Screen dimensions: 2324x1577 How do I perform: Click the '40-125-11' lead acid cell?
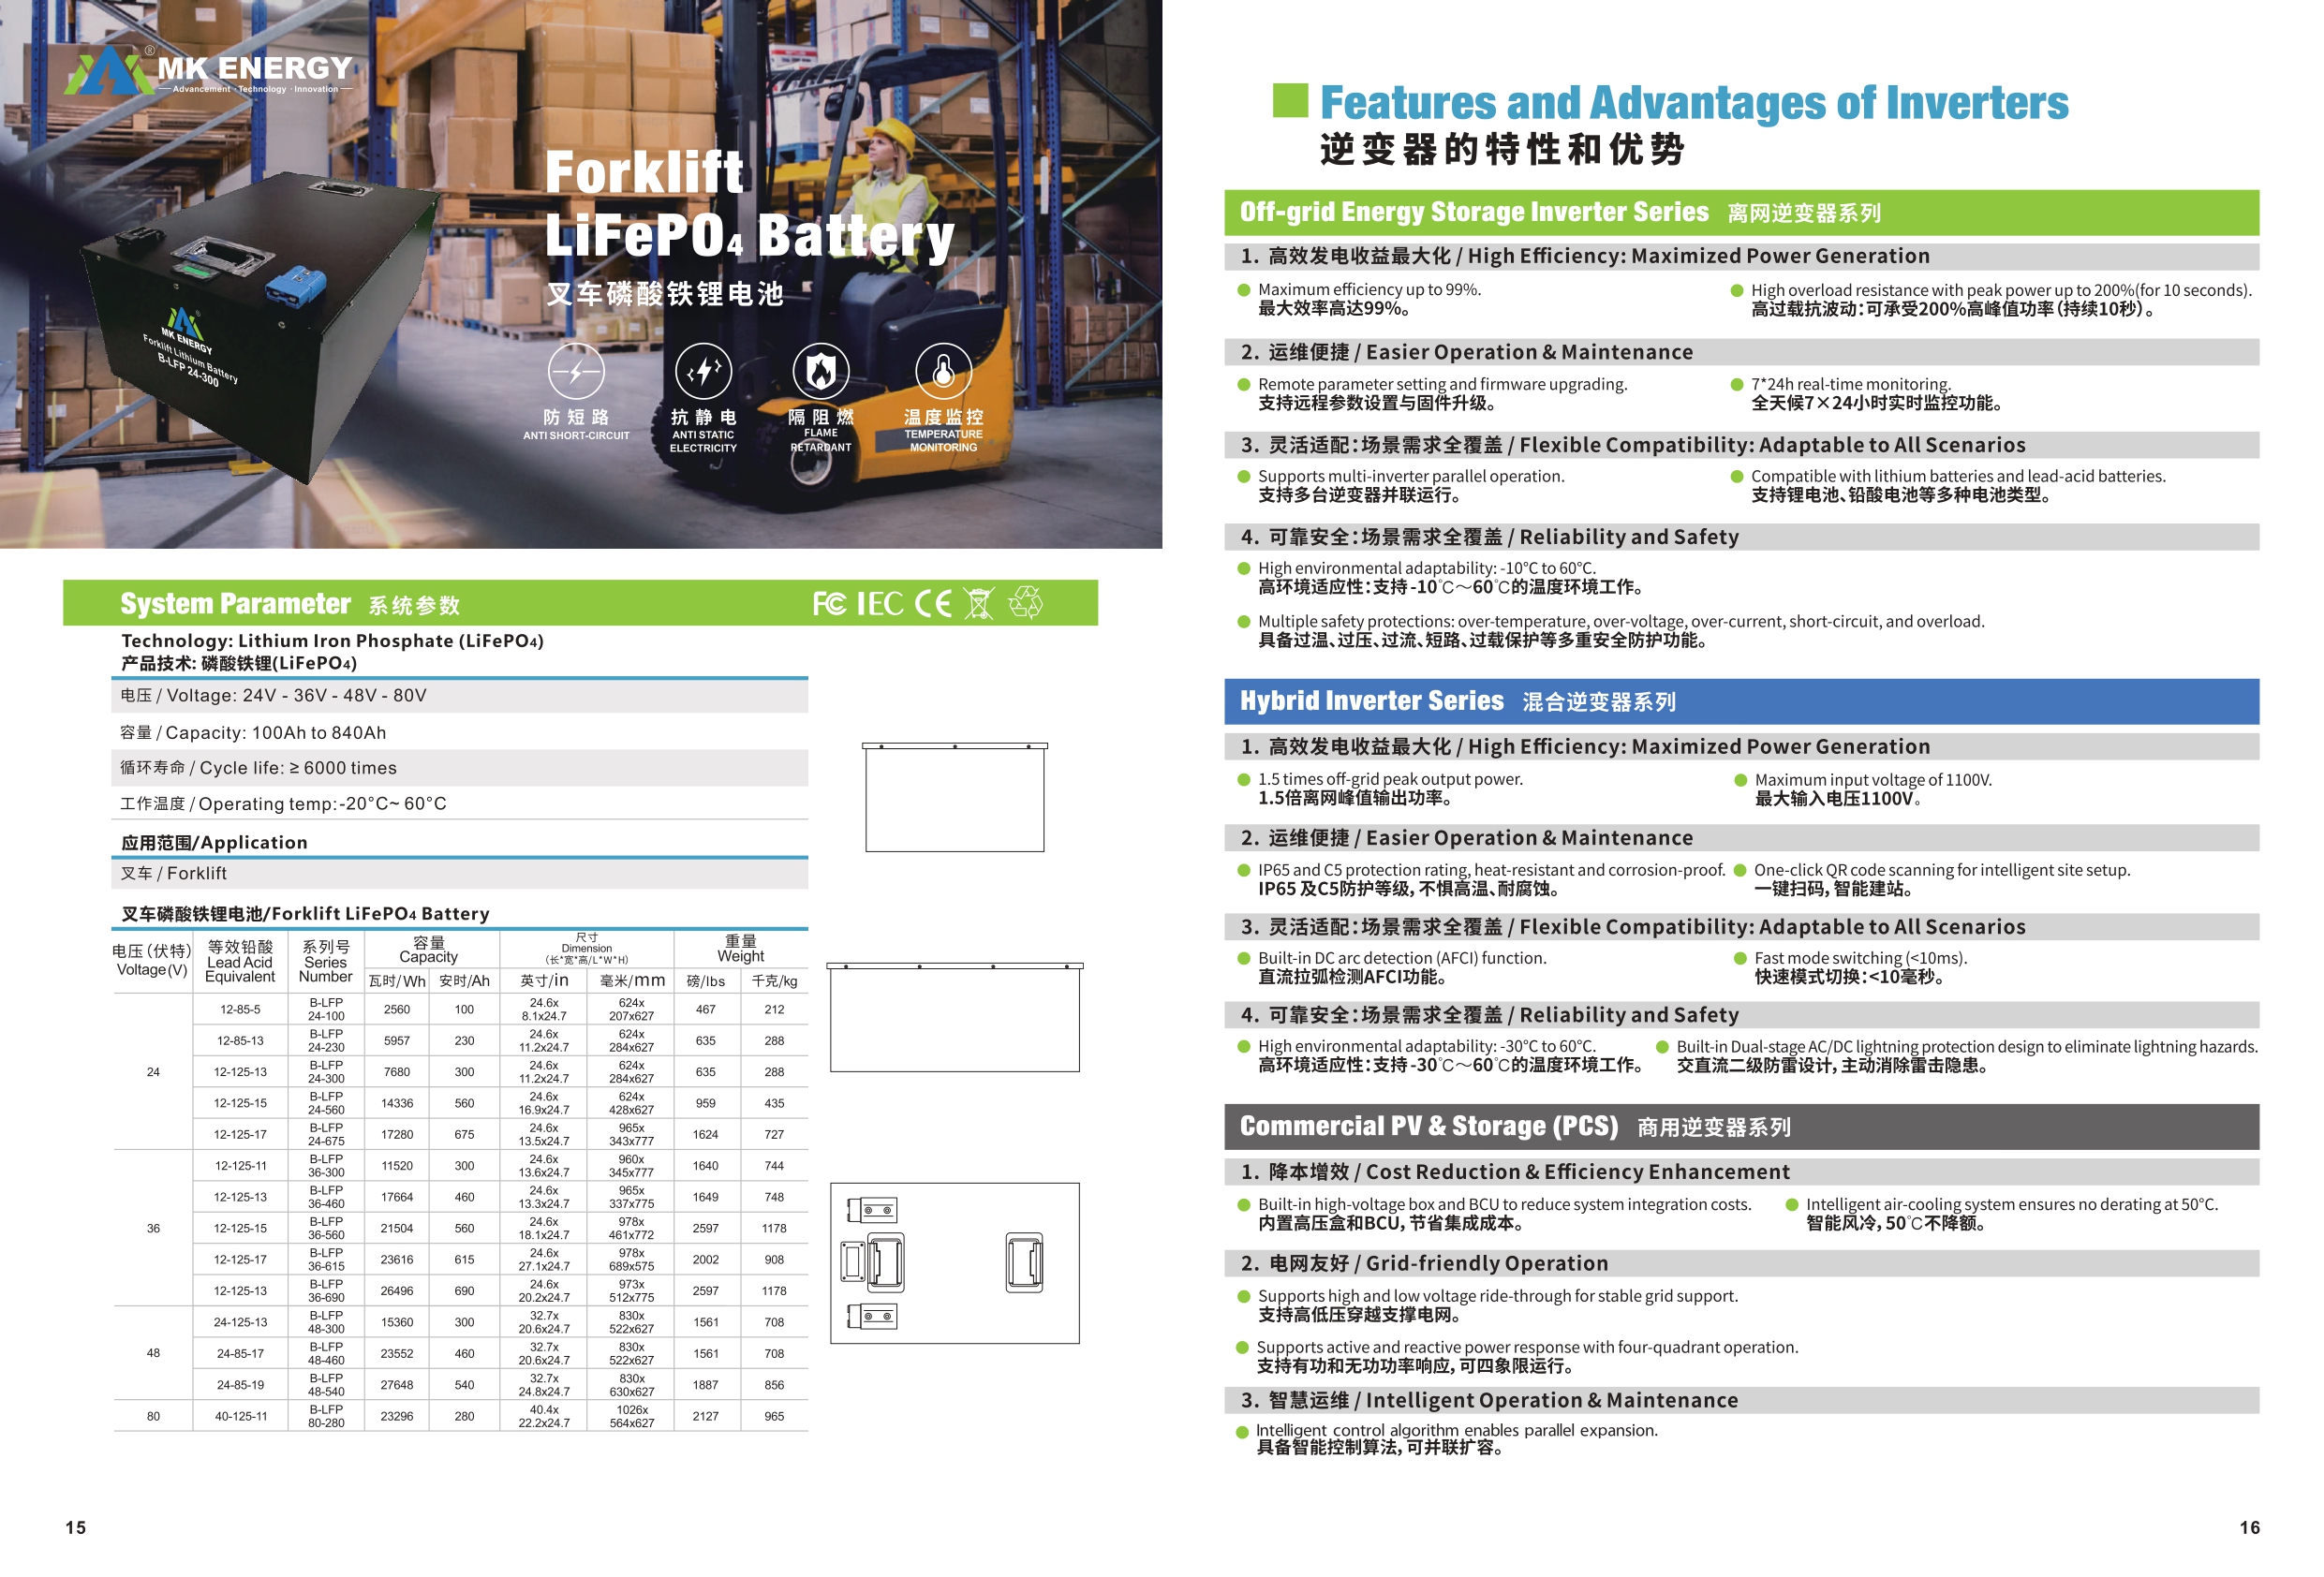[241, 1417]
